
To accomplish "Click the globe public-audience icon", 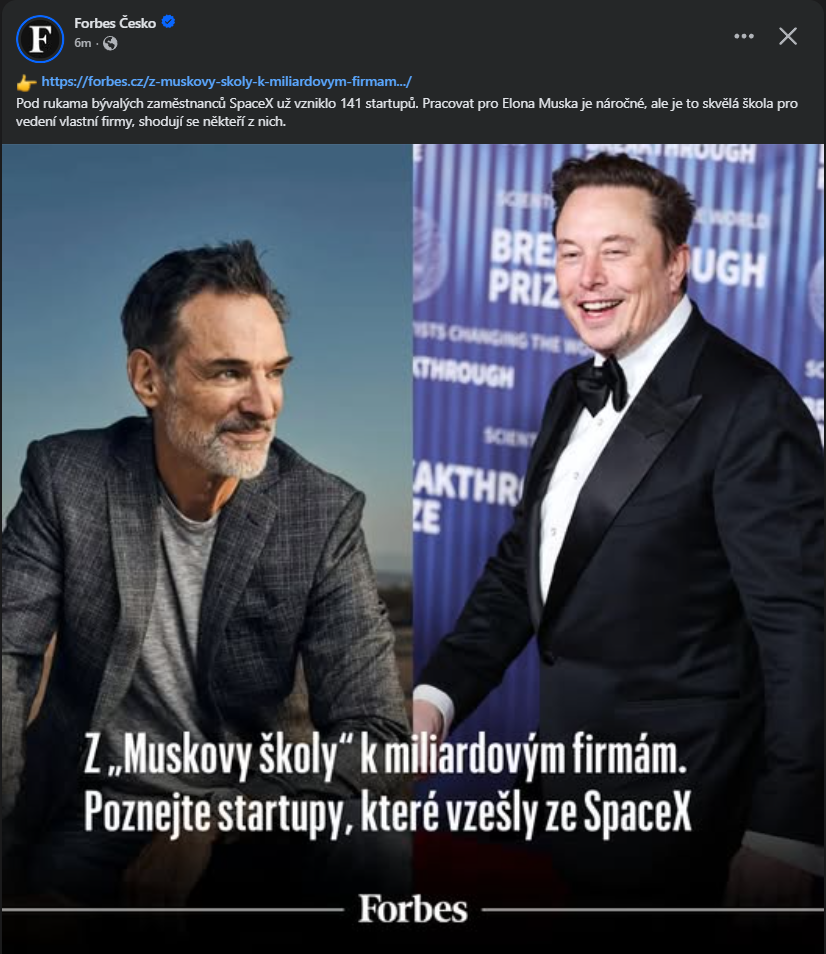I will click(x=110, y=43).
